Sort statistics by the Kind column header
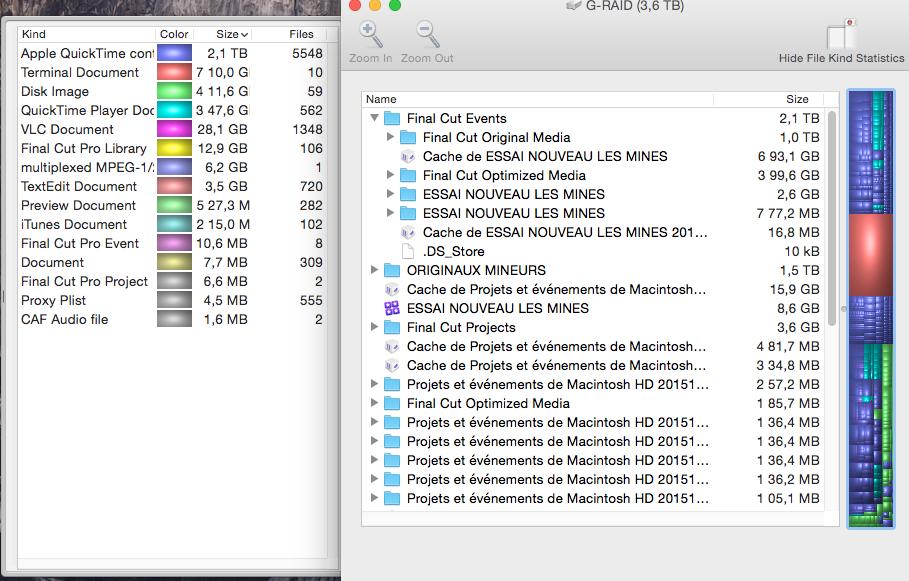This screenshot has height=581, width=909. 86,34
